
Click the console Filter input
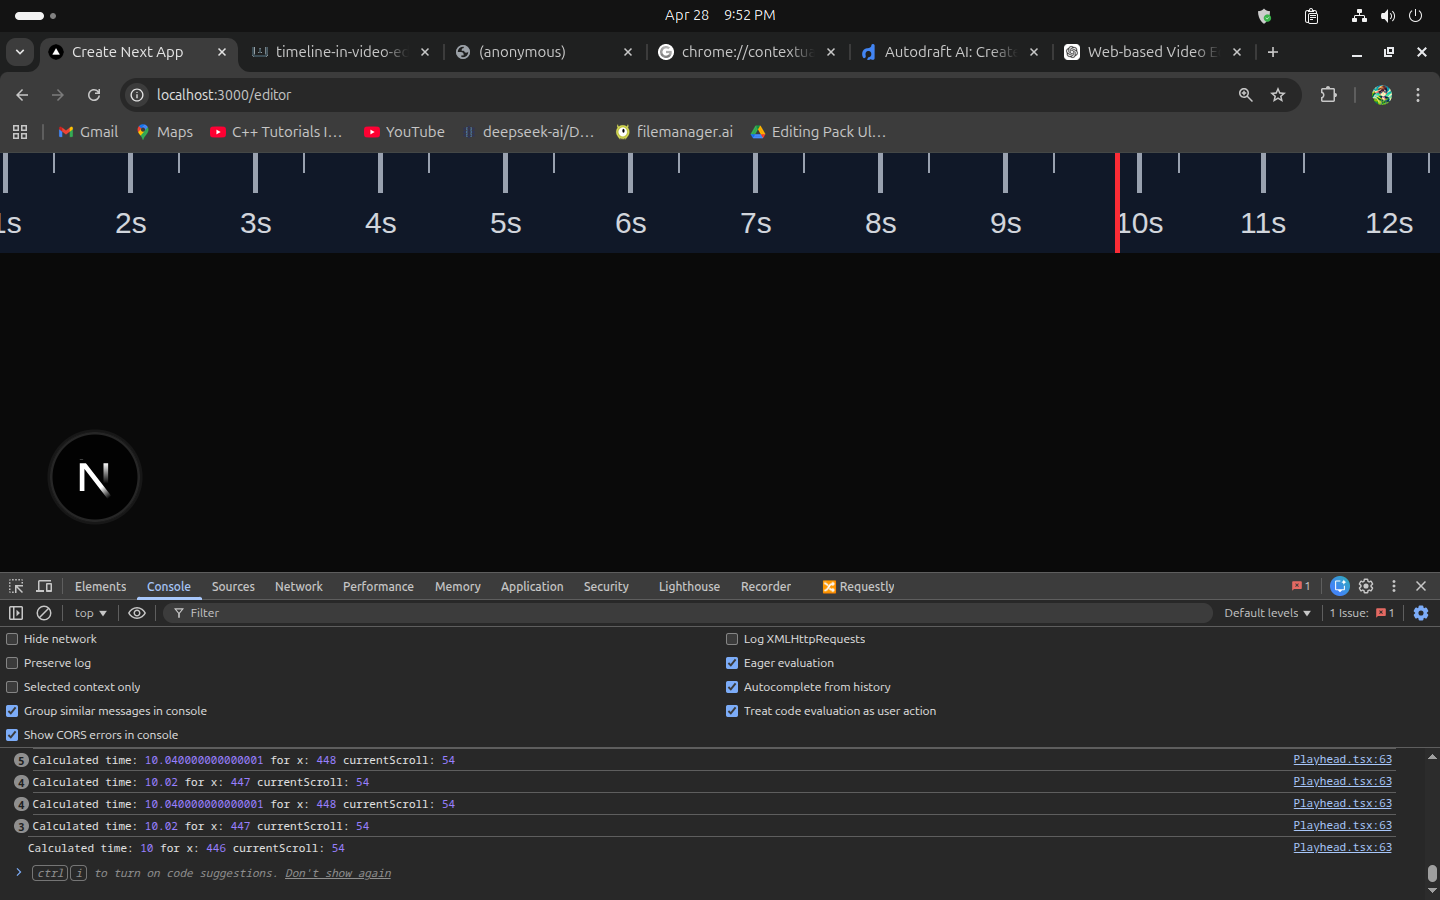point(690,613)
